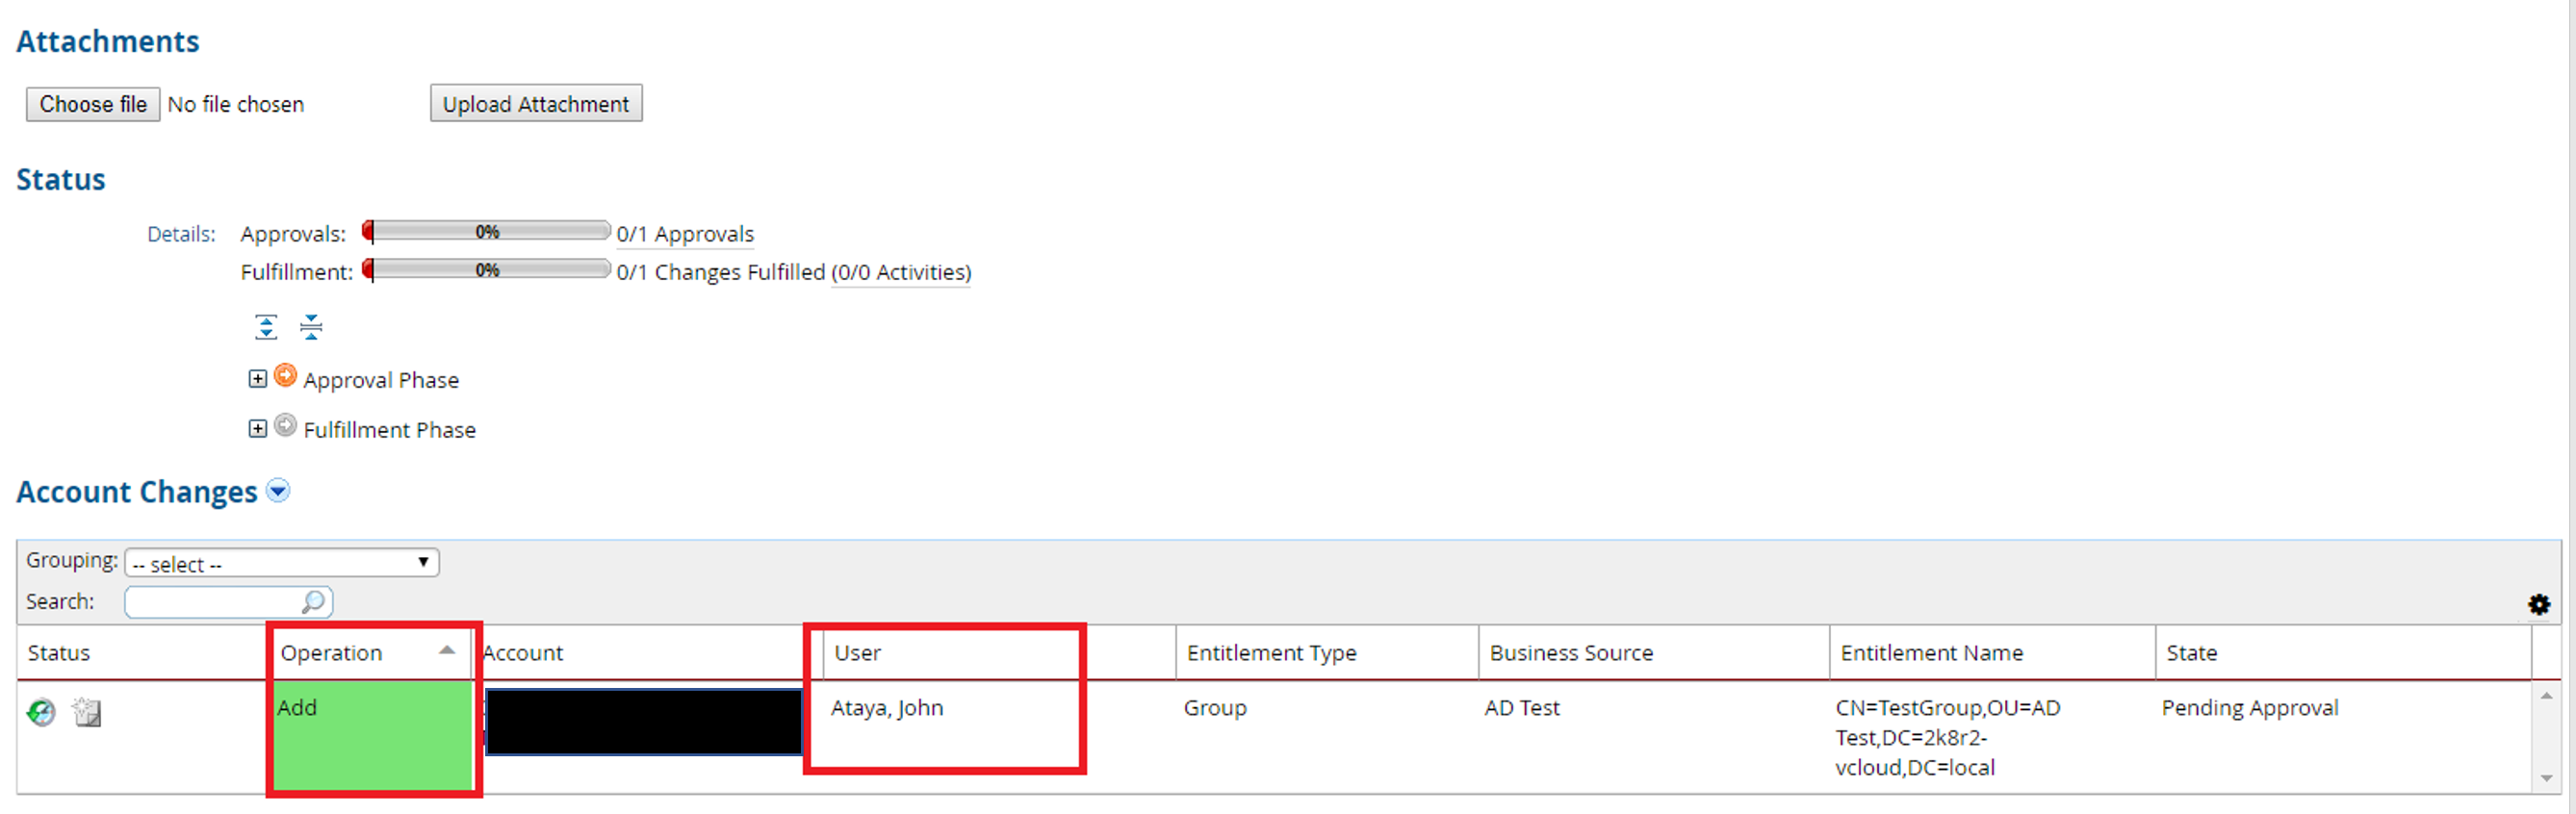Click the Approvals progress bar

point(487,232)
